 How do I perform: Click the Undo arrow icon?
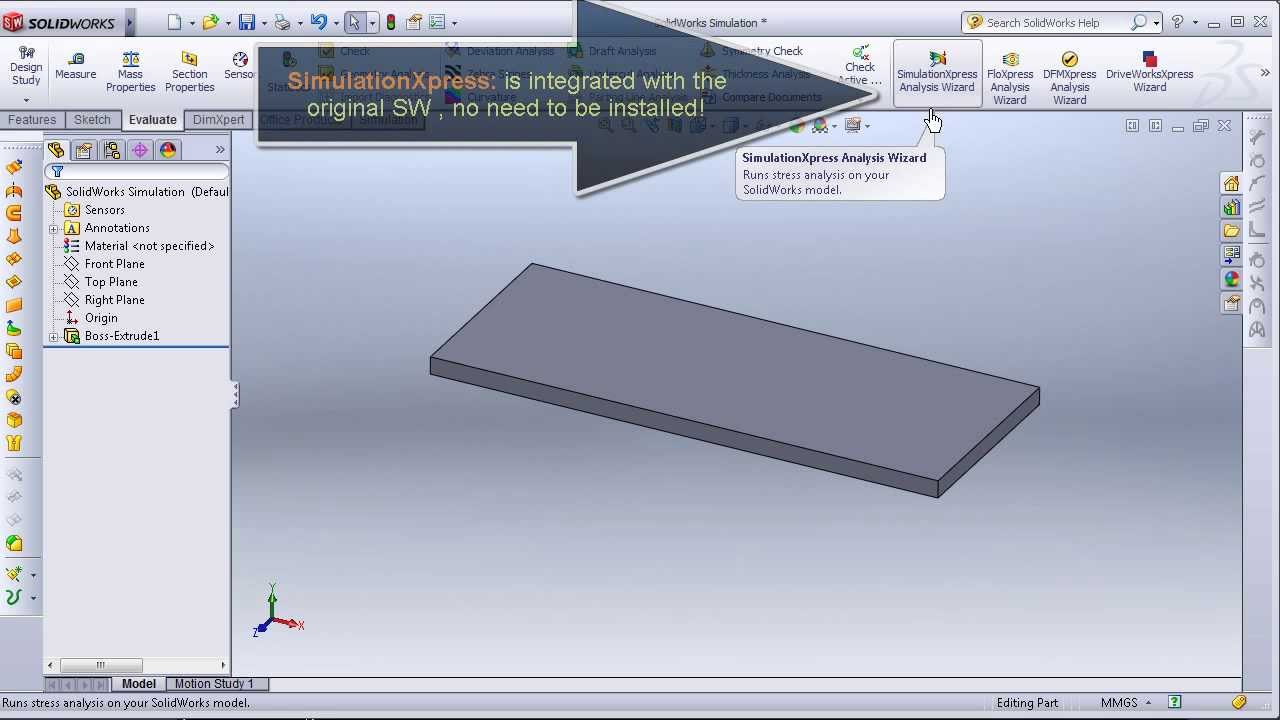[318, 22]
